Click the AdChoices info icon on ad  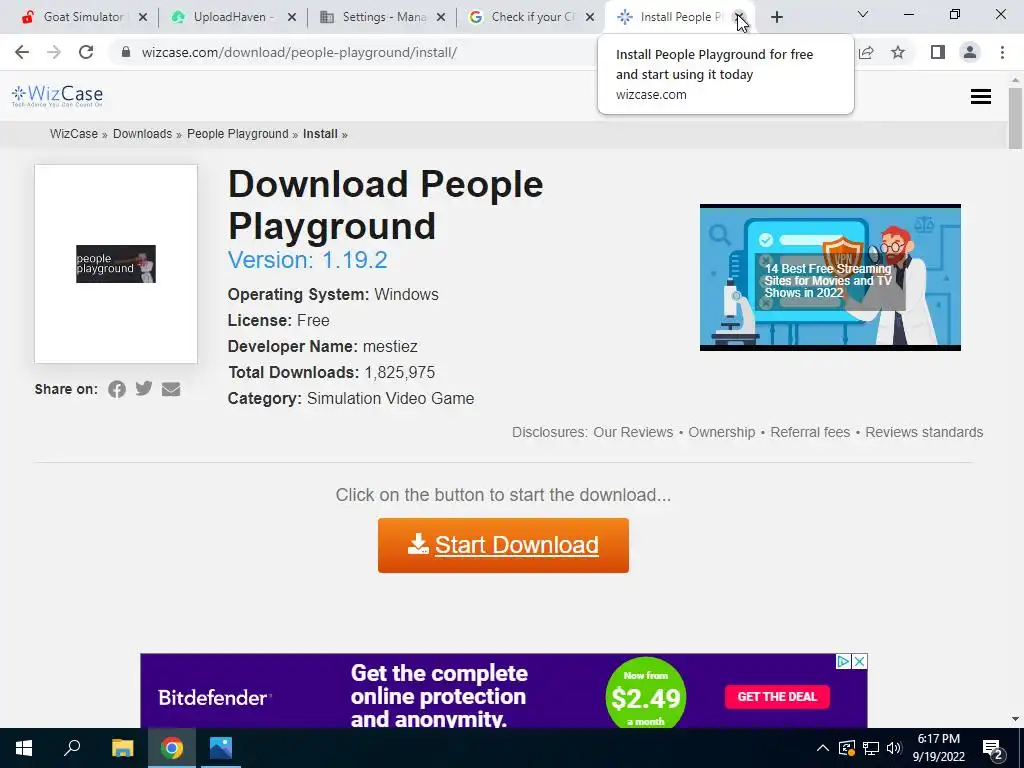coord(843,662)
